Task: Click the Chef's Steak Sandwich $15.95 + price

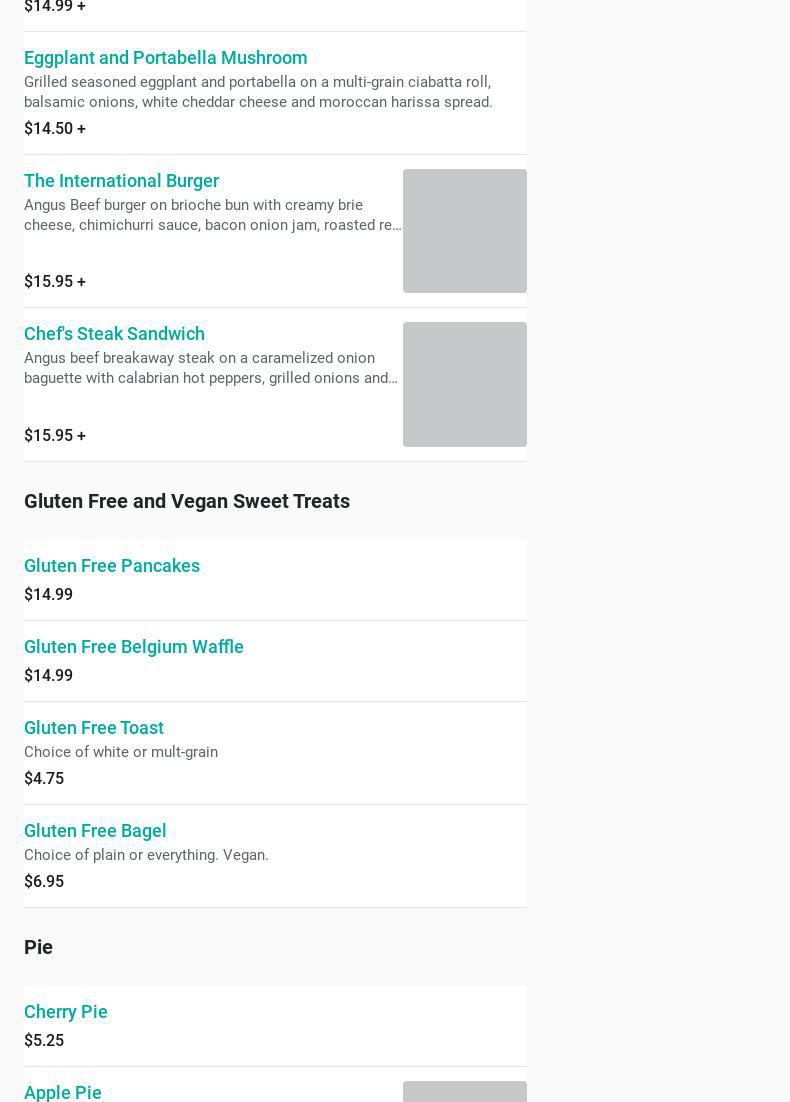Action: (x=55, y=436)
